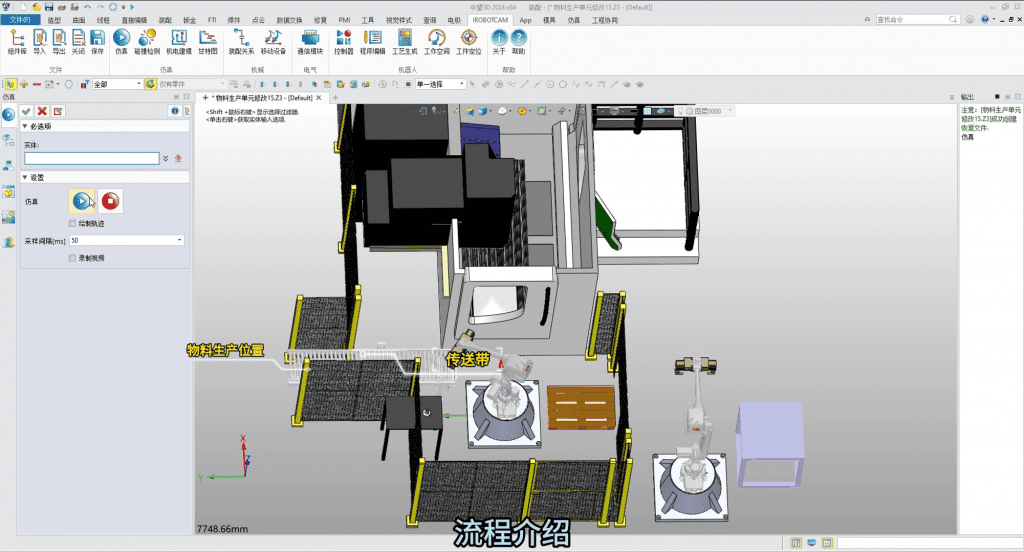This screenshot has width=1024, height=552.
Task: Open the 工作空间 workspace tool
Action: point(436,41)
